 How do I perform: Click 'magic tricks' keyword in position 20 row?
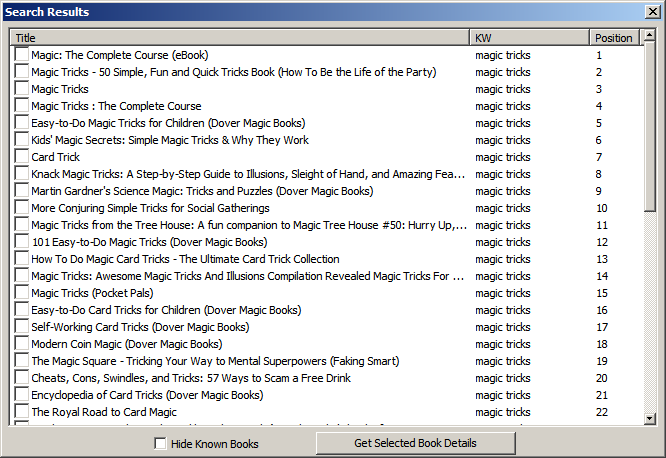click(x=503, y=378)
